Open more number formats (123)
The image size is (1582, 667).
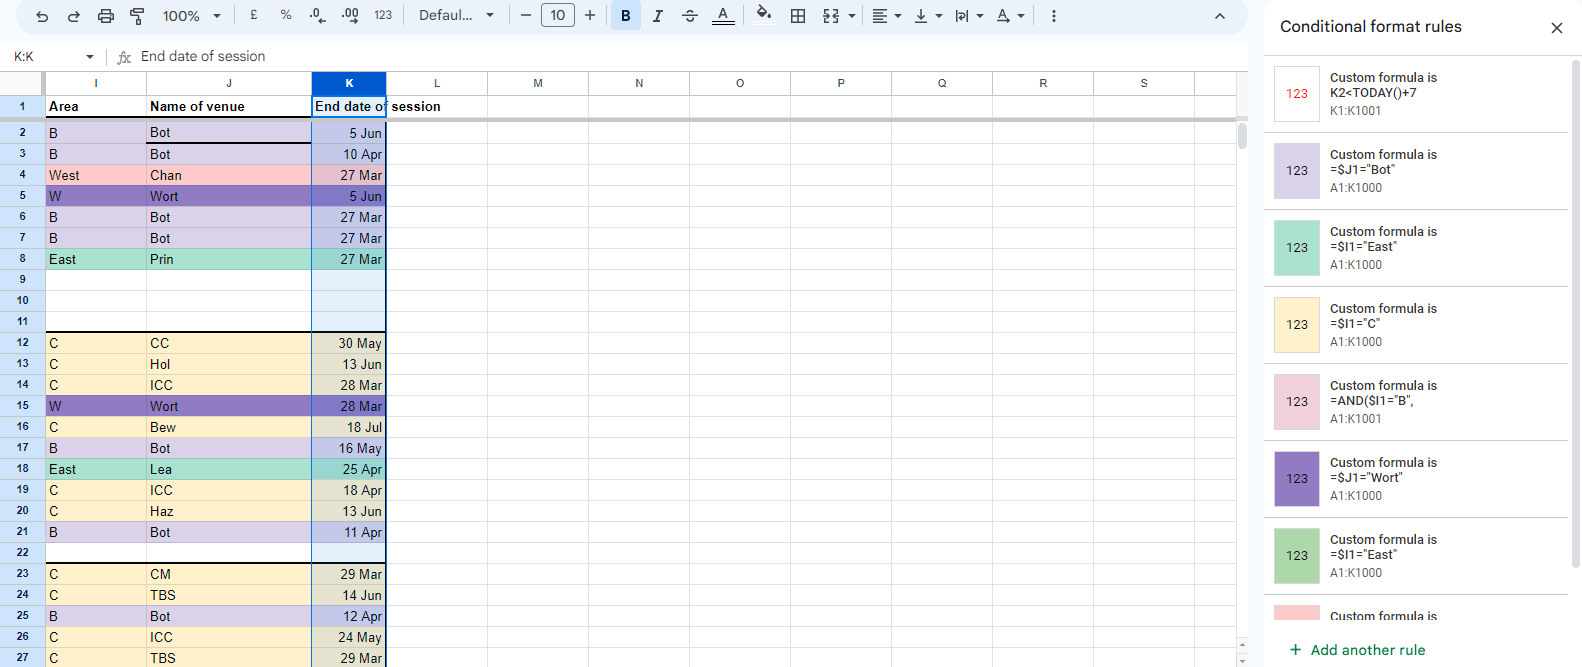tap(383, 15)
